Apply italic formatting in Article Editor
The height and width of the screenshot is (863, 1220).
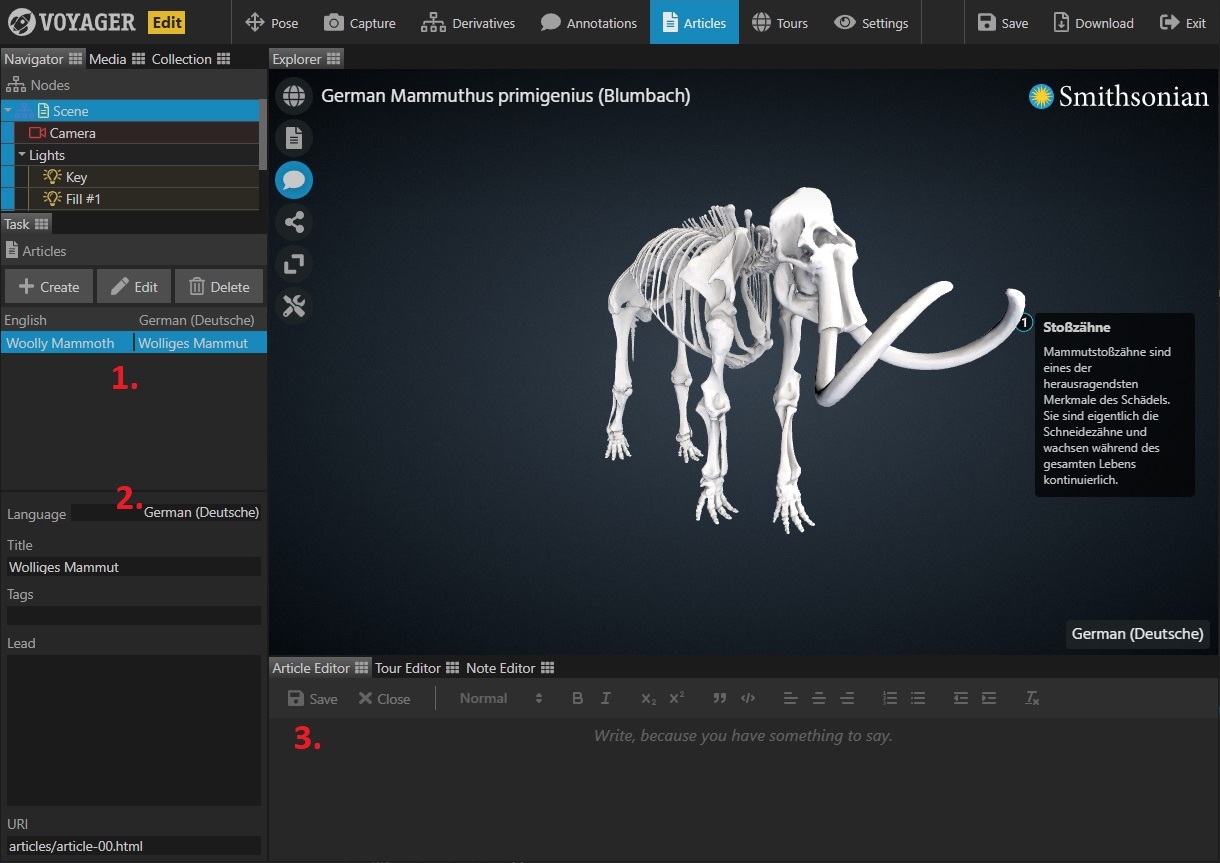(605, 698)
